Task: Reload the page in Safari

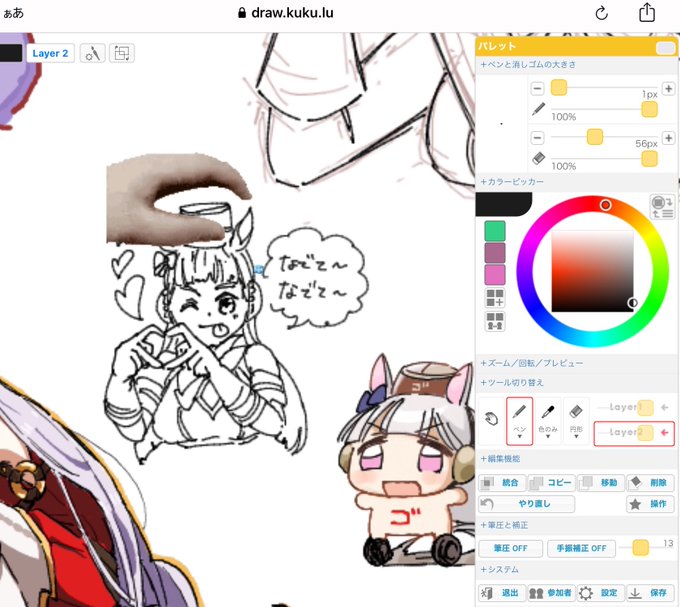Action: click(602, 13)
